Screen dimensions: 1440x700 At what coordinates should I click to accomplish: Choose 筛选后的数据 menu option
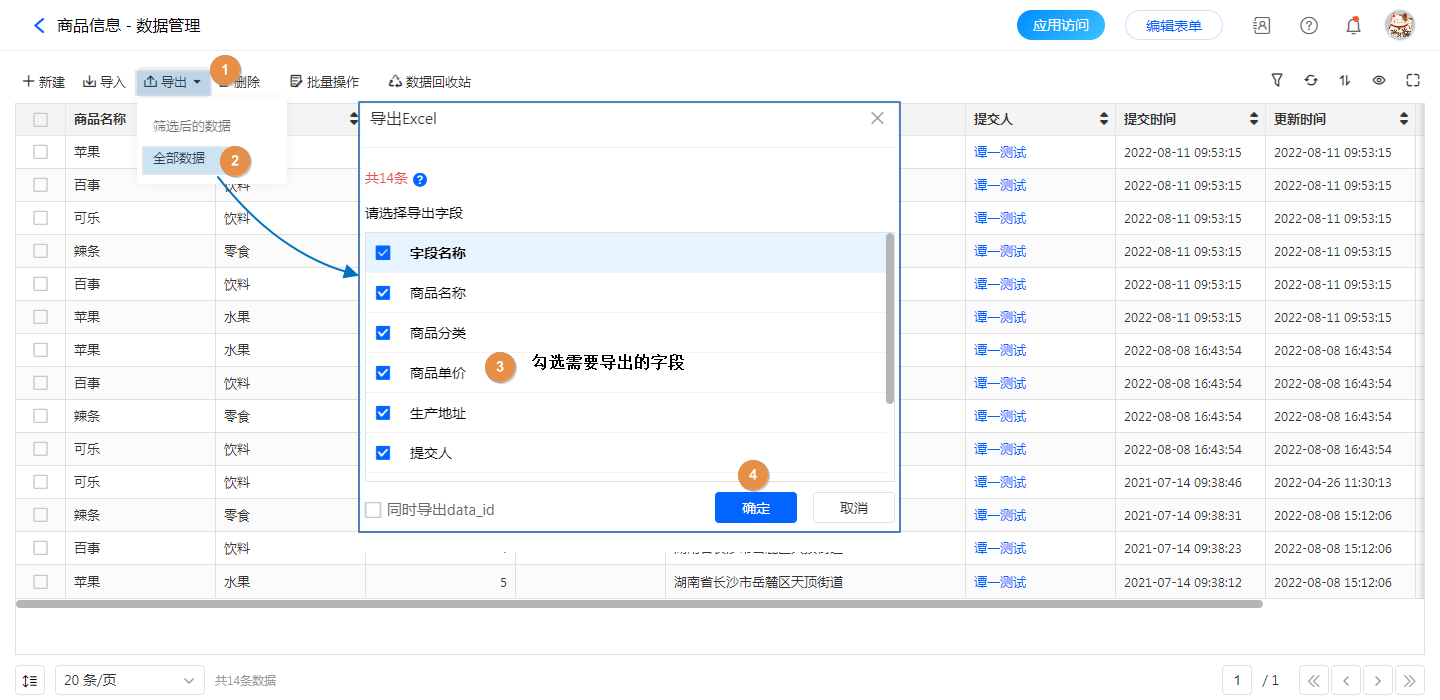191,126
